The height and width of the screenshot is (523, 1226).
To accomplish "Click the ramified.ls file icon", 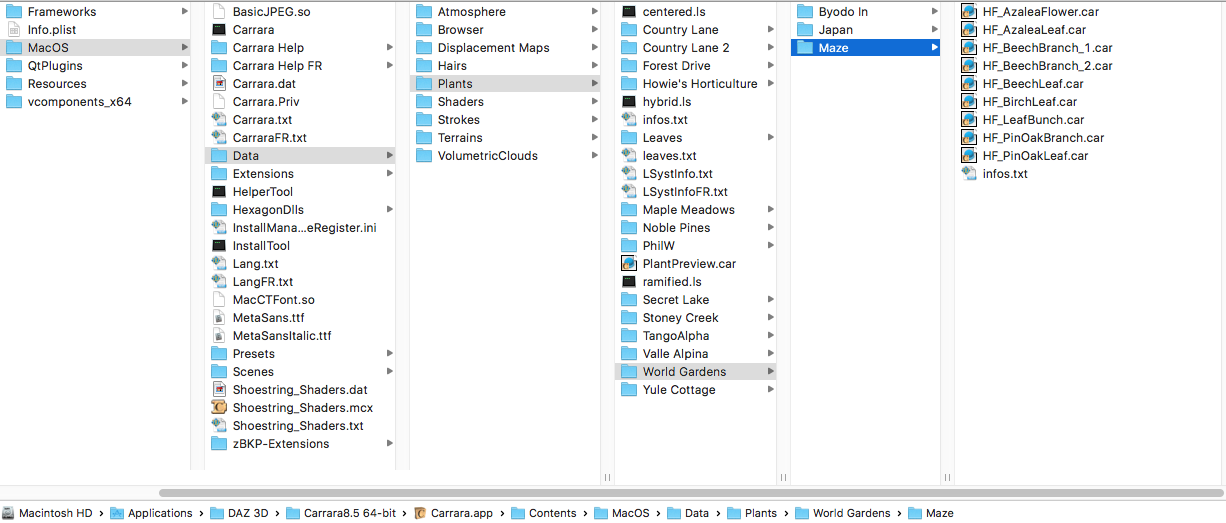I will [x=628, y=282].
